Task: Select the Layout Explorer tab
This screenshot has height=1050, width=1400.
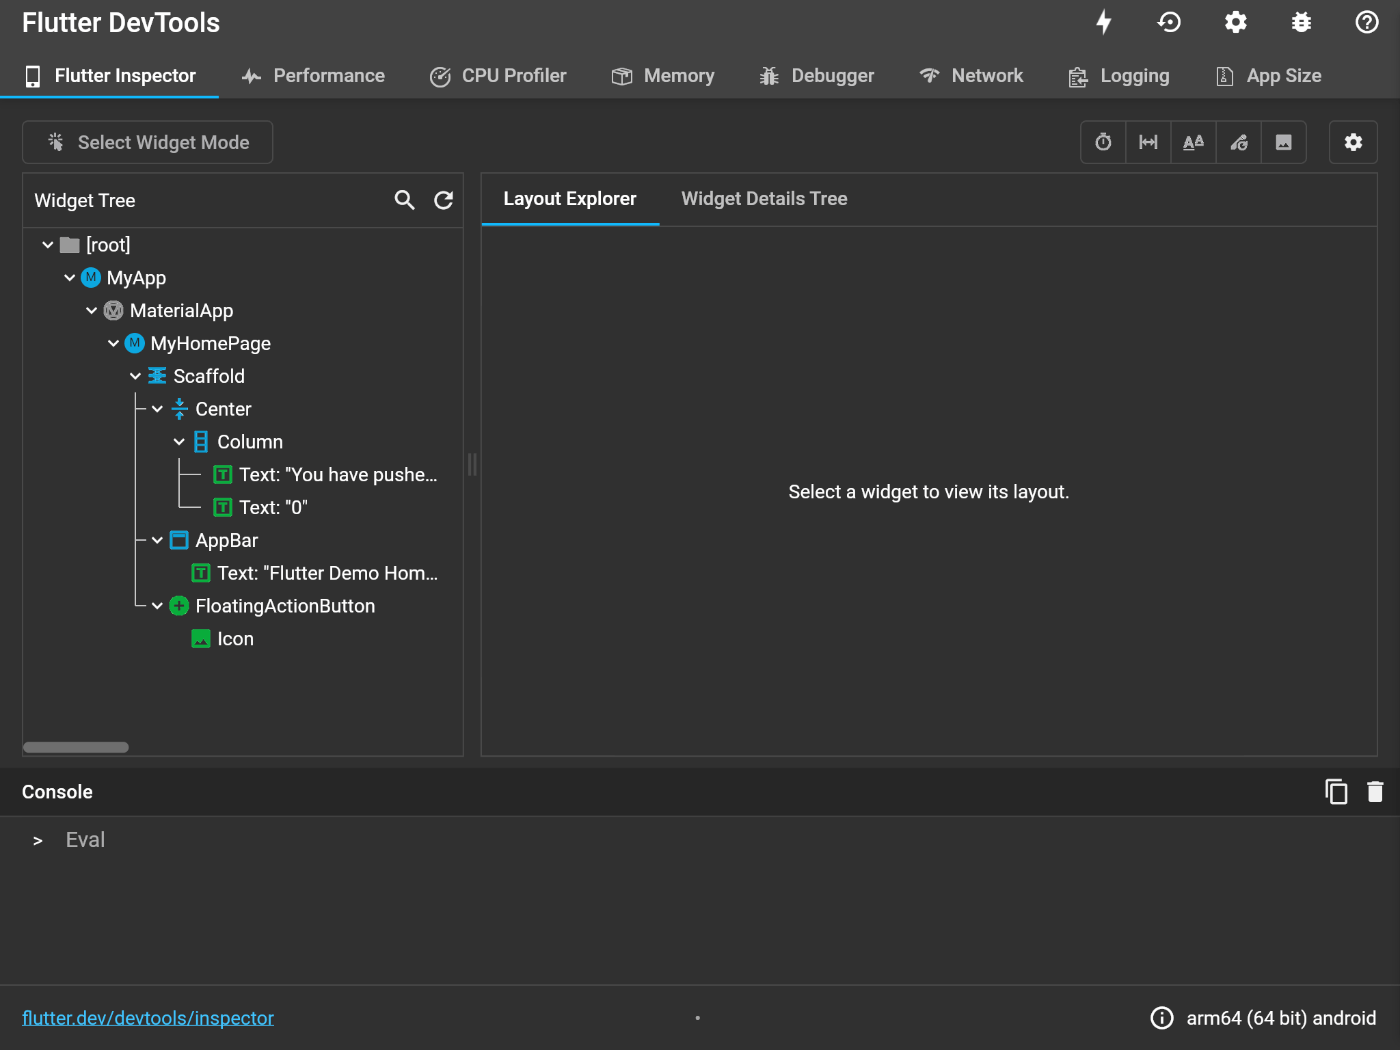Action: coord(570,199)
